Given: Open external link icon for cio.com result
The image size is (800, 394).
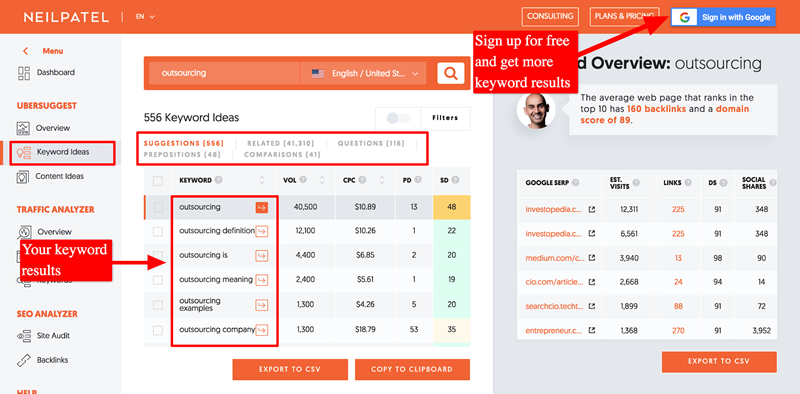Looking at the screenshot, I should (x=592, y=282).
